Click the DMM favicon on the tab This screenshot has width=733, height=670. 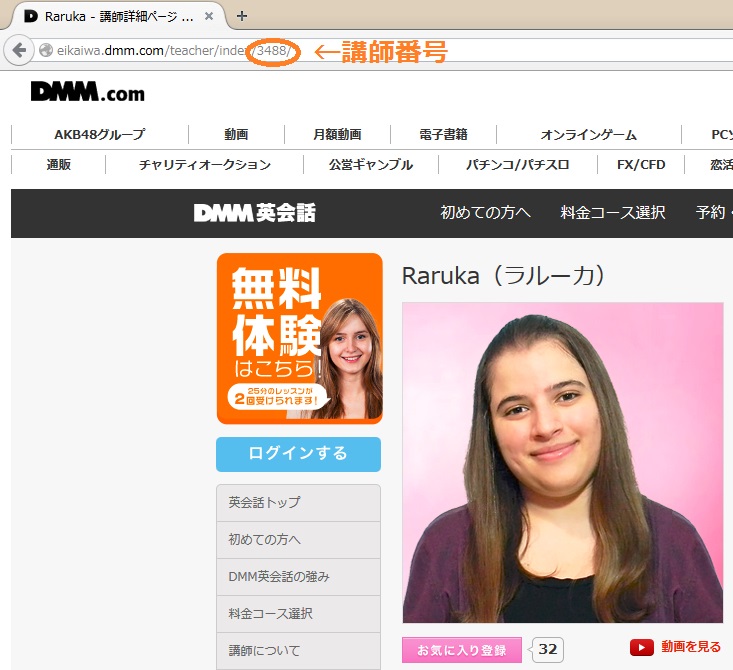pos(31,16)
